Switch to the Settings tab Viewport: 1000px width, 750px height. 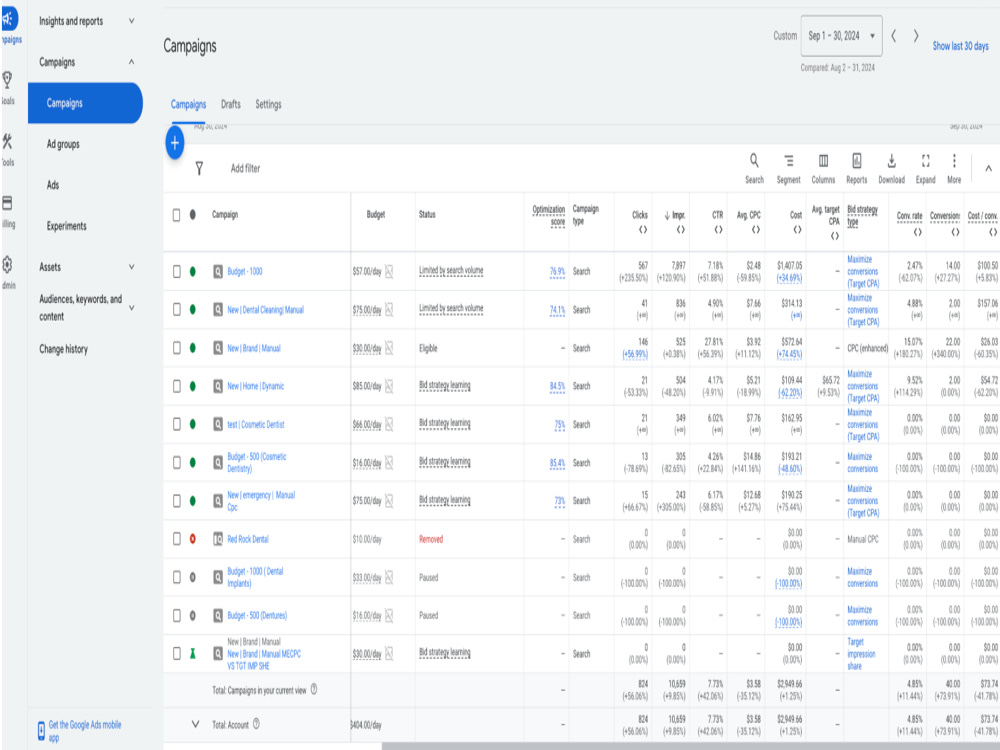coord(268,105)
